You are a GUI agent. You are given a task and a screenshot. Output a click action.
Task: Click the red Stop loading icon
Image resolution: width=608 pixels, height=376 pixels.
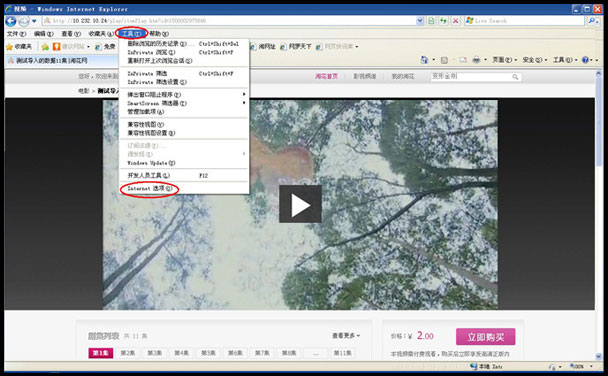(456, 21)
